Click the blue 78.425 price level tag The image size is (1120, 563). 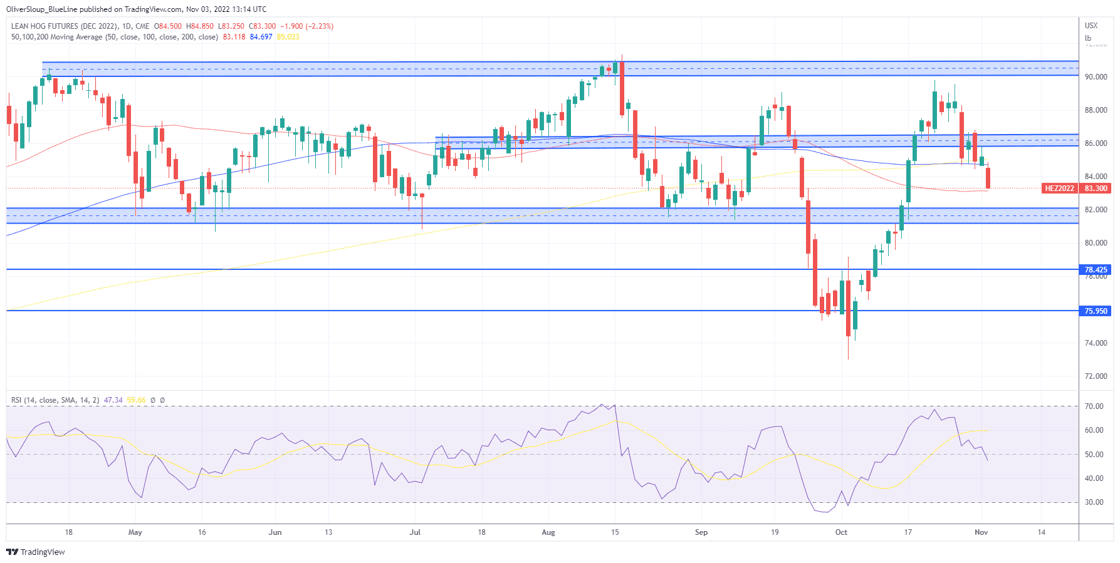[x=1096, y=270]
